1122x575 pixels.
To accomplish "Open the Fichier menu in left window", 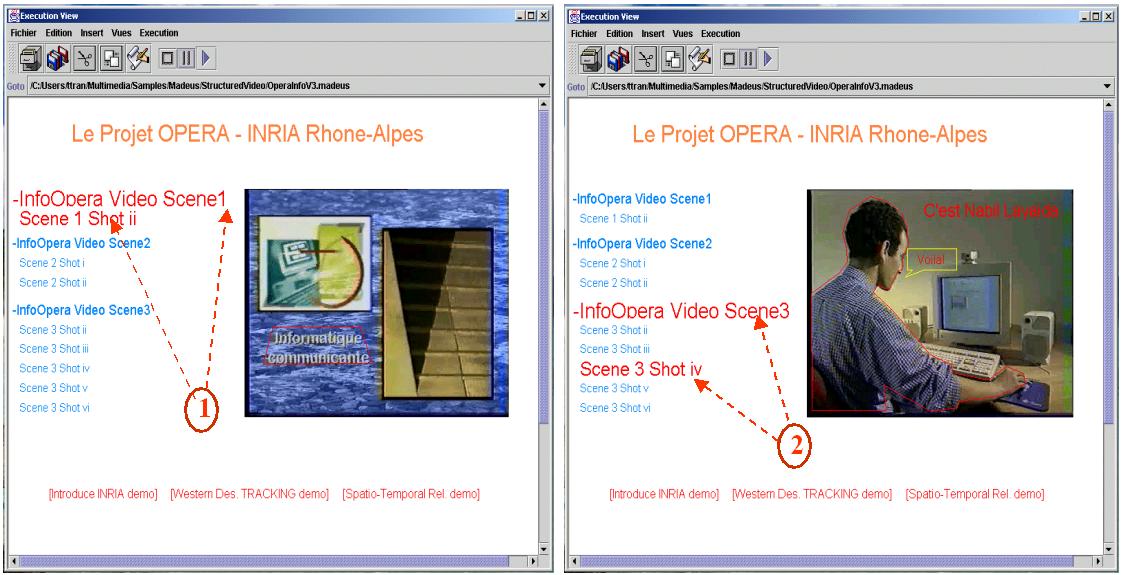I will [x=24, y=33].
